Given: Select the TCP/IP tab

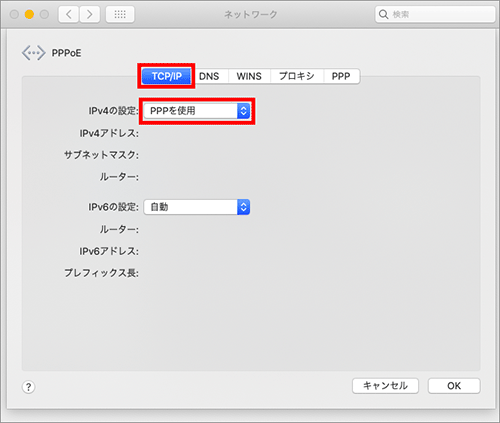Looking at the screenshot, I should pos(166,76).
